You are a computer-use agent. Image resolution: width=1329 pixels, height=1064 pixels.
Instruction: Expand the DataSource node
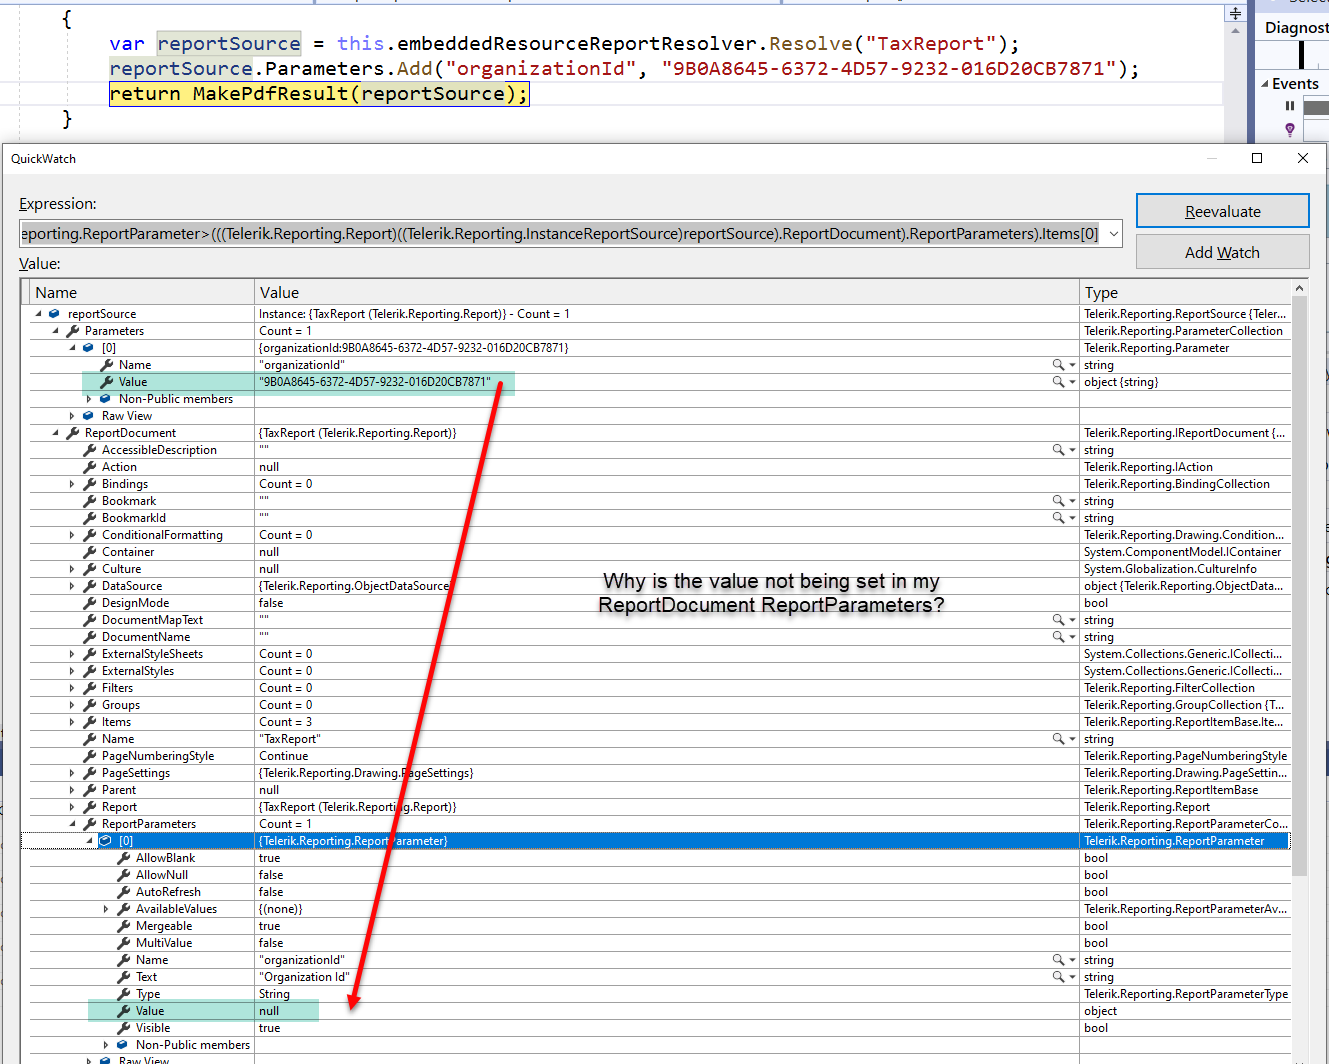click(x=72, y=586)
